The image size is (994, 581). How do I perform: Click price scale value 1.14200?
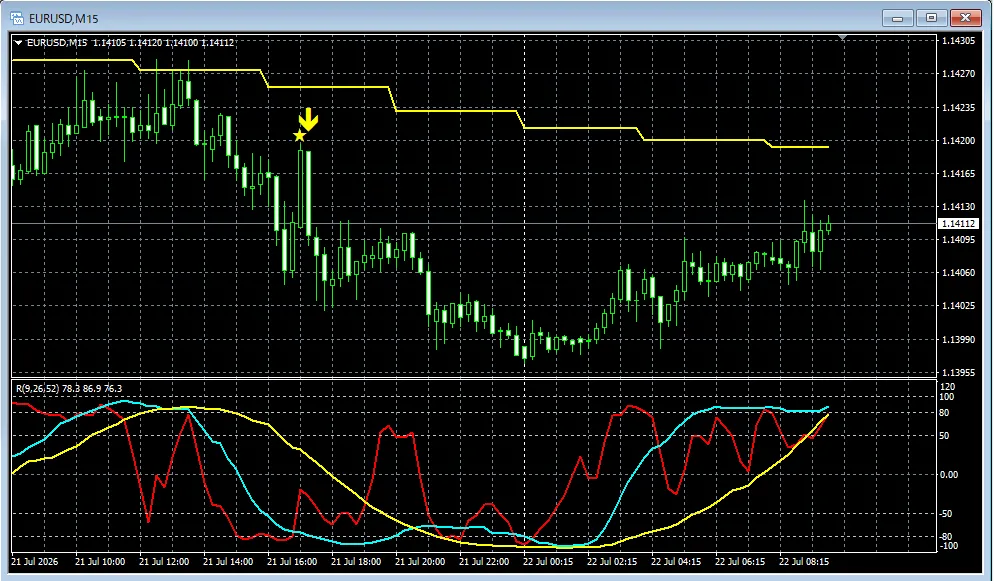point(958,141)
